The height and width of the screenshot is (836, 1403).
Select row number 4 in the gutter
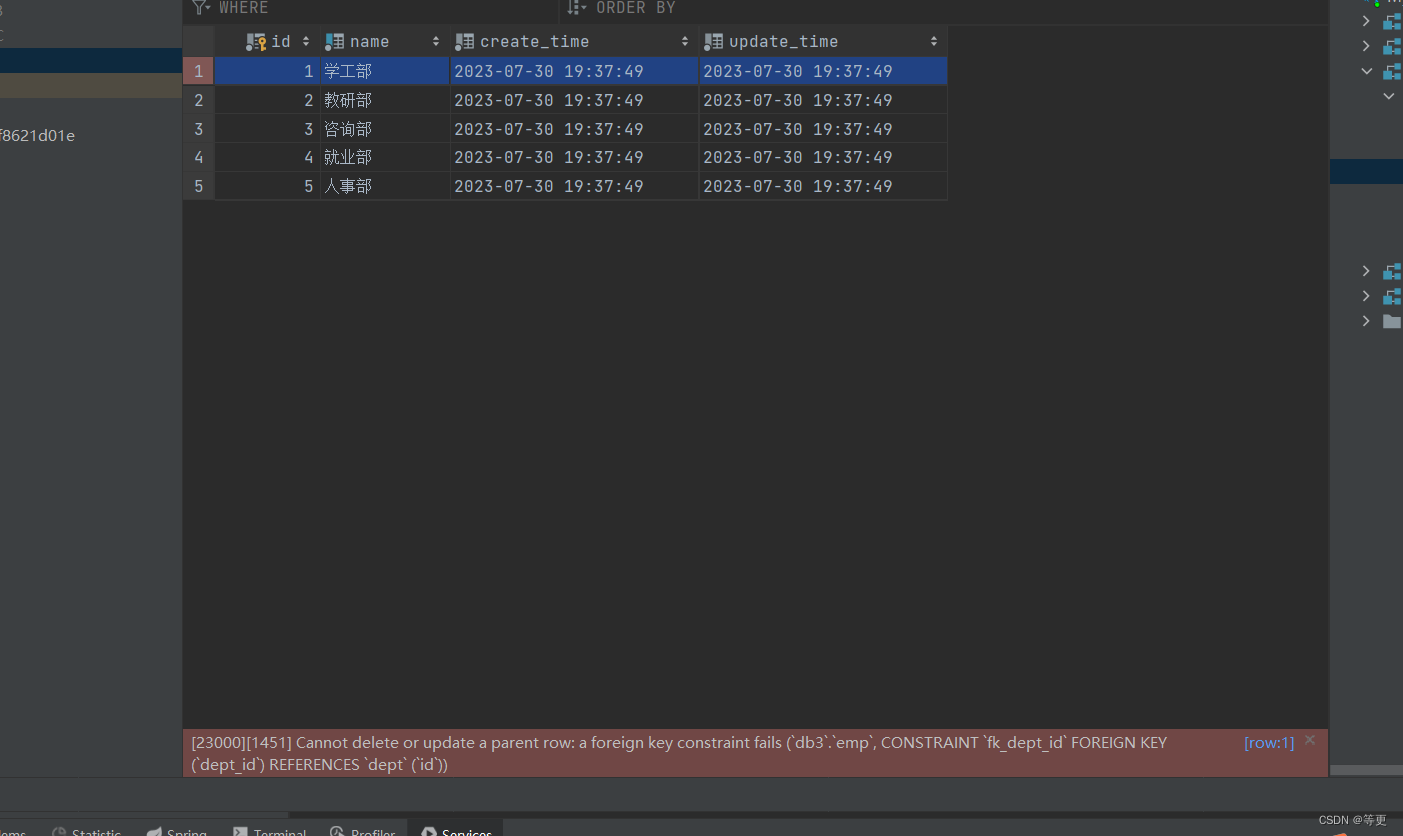pyautogui.click(x=199, y=157)
